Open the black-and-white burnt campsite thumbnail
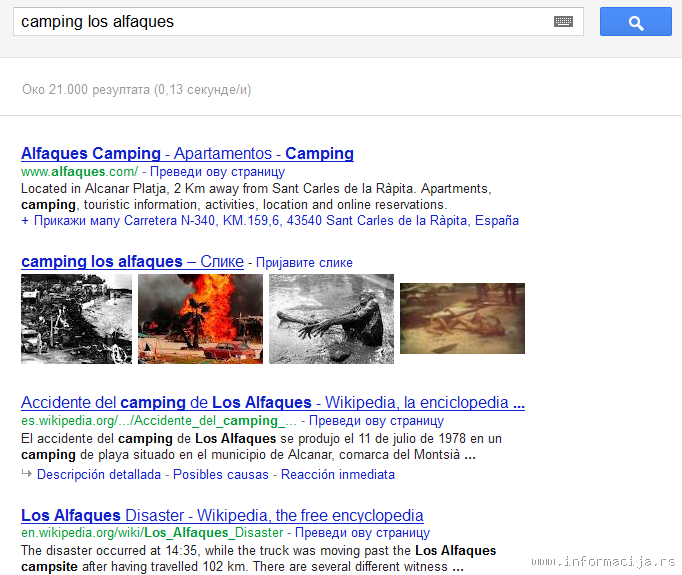Viewport: 682px width, 575px height. pos(77,319)
